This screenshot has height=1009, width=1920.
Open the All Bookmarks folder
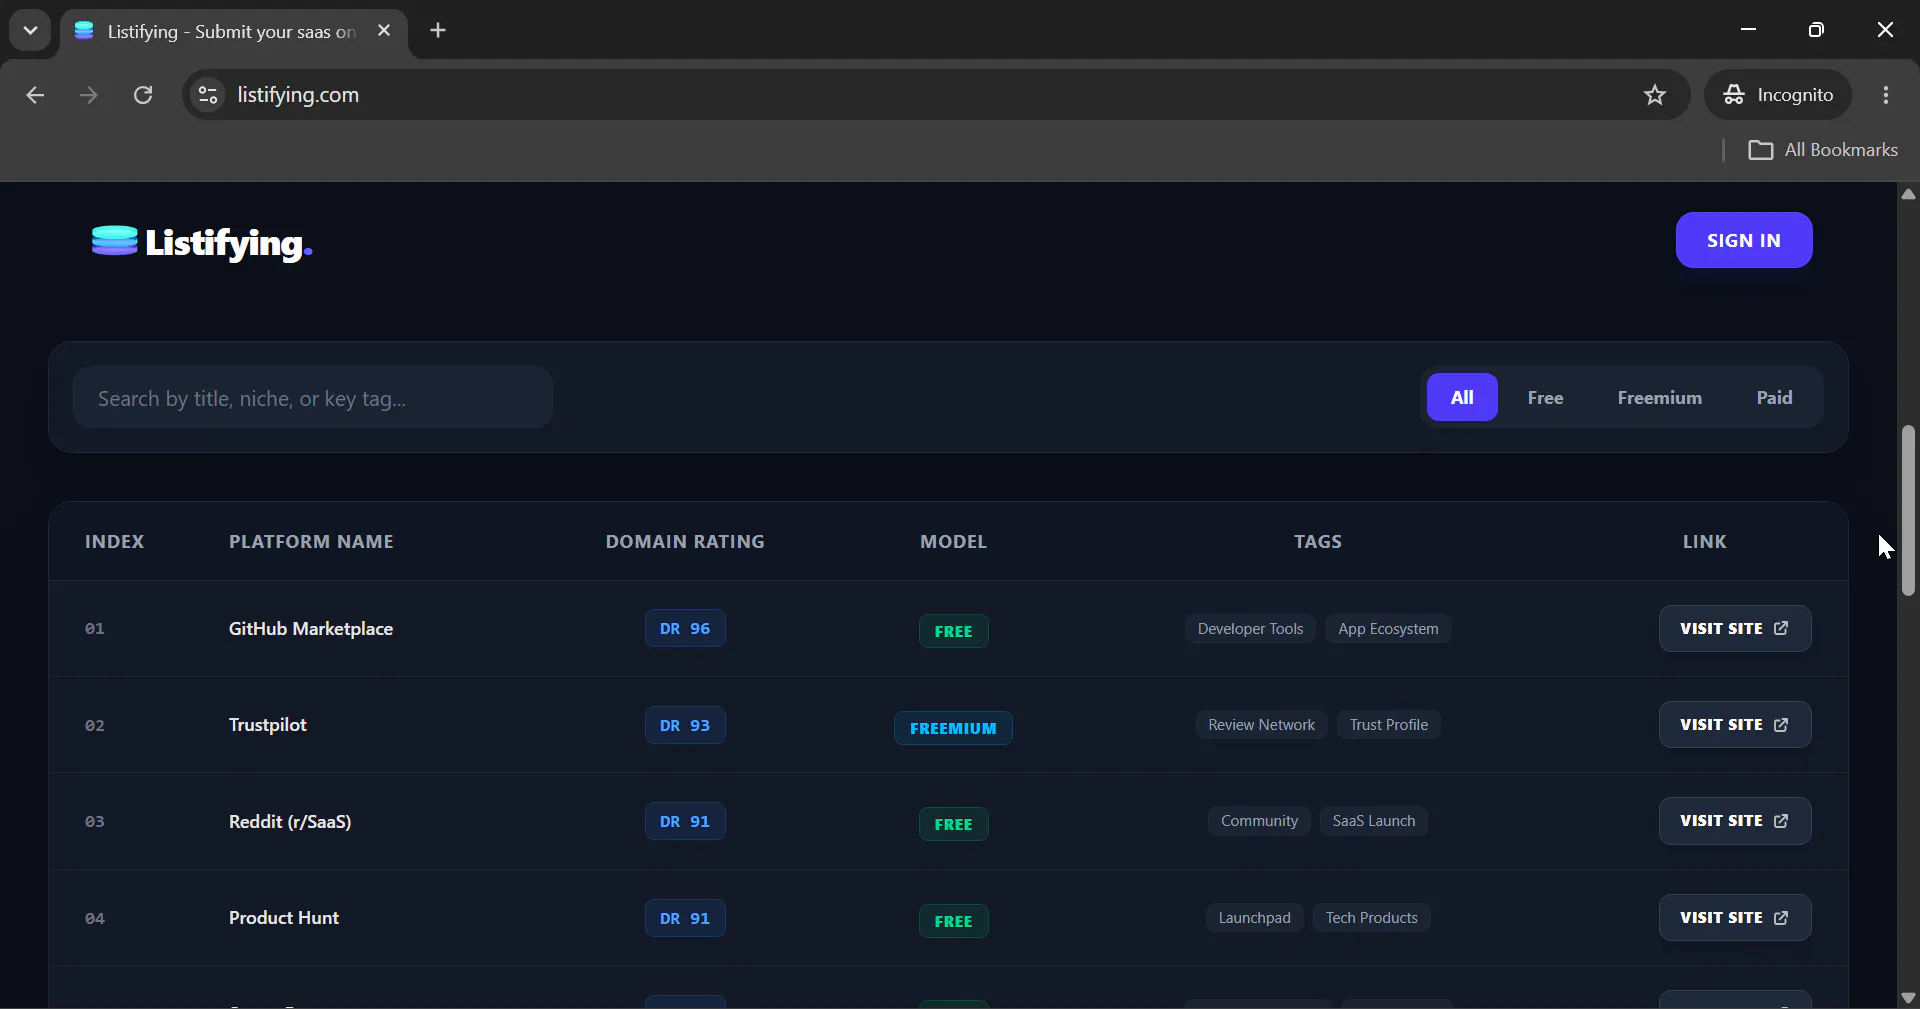pyautogui.click(x=1822, y=150)
